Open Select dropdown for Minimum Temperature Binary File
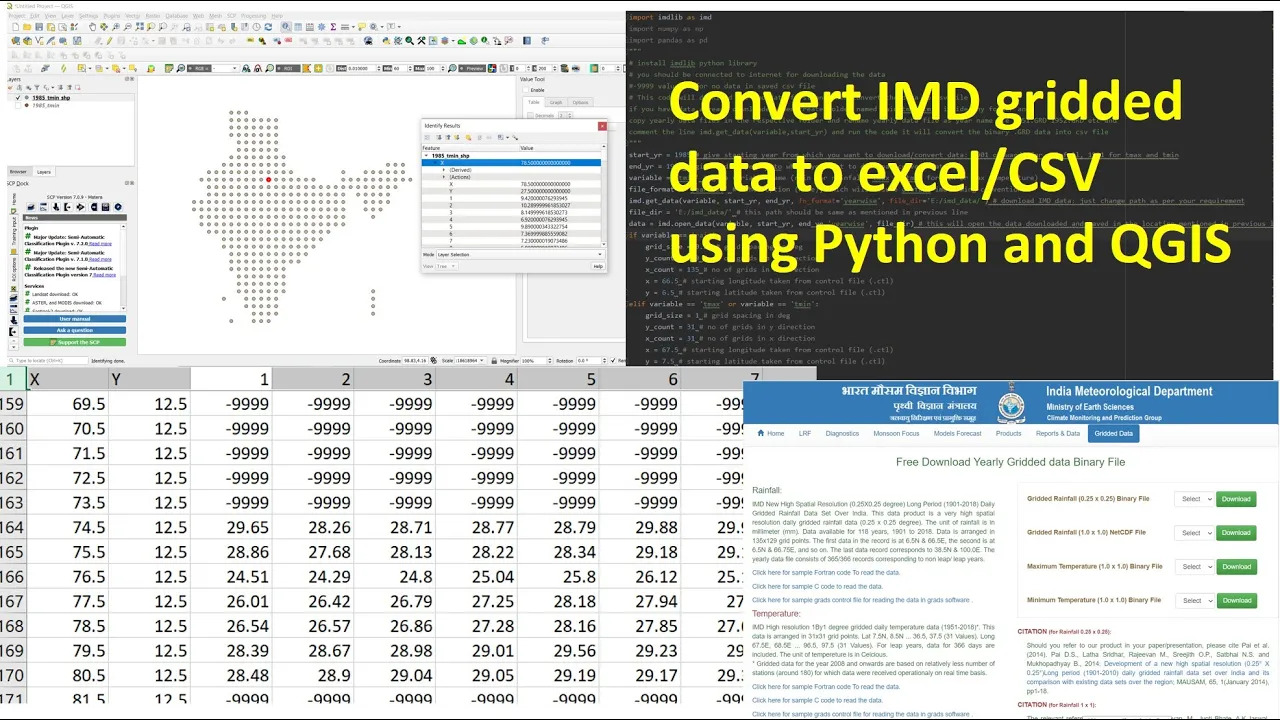 (x=1195, y=600)
